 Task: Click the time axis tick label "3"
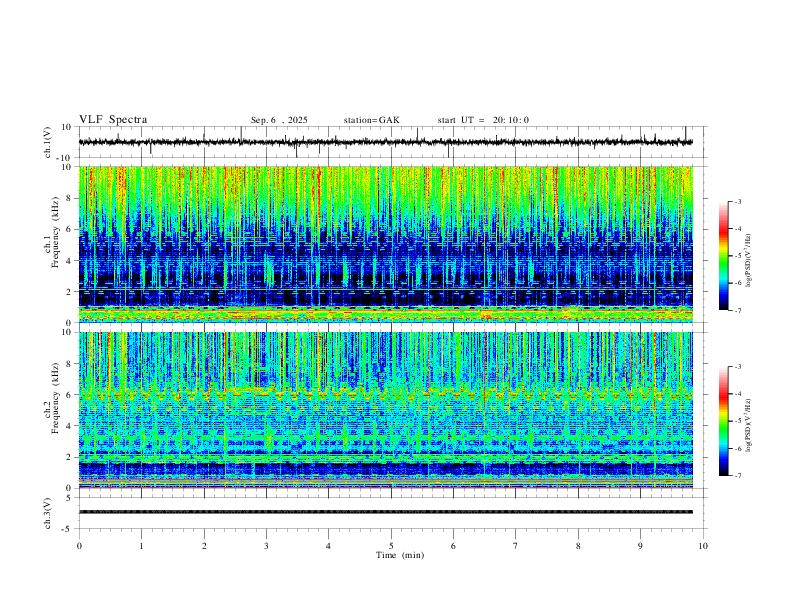click(266, 546)
